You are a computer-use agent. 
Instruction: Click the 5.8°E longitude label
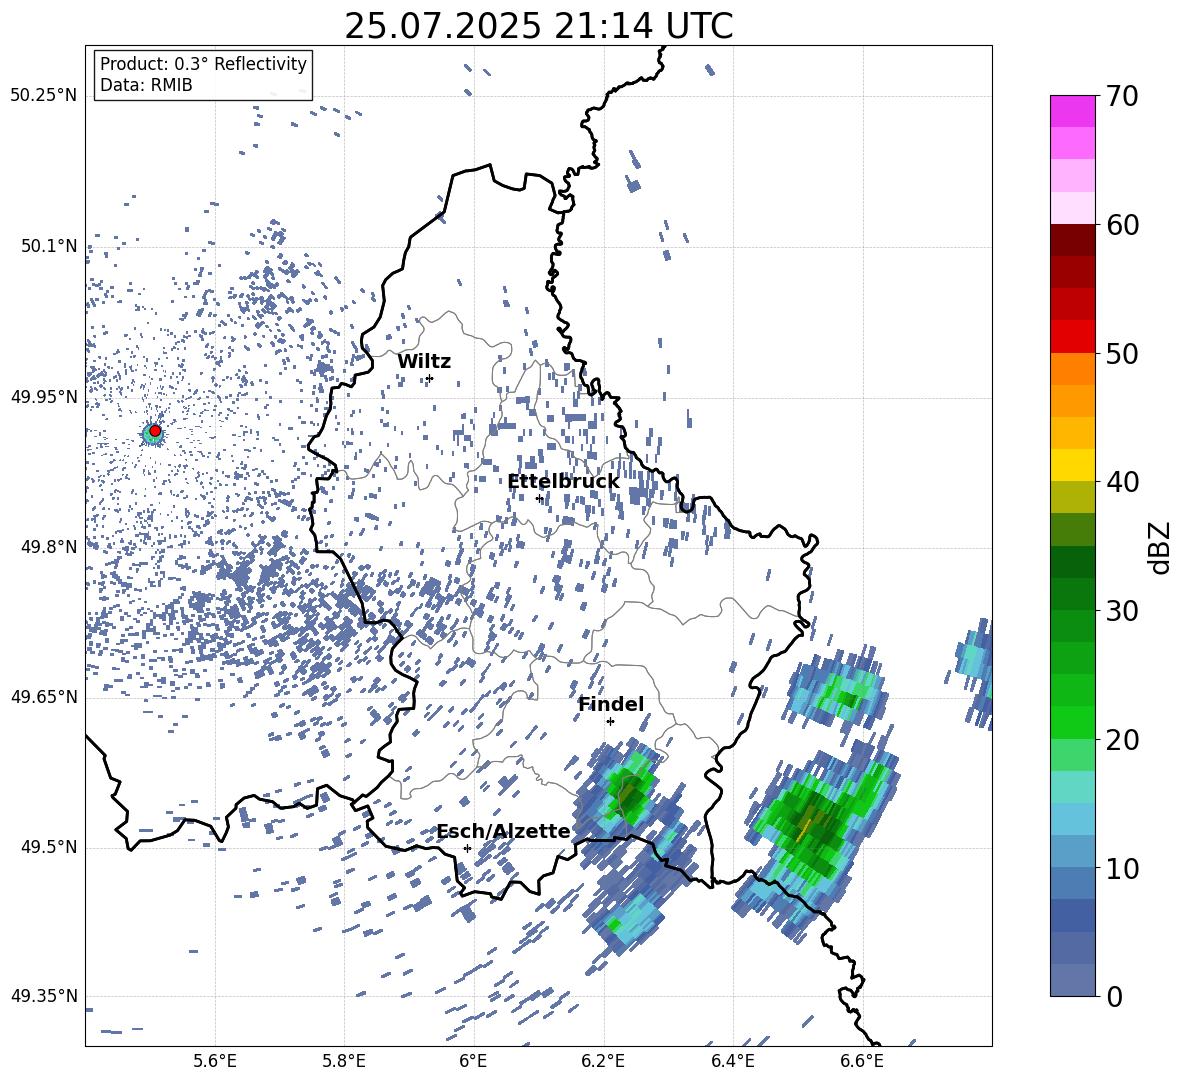[344, 1061]
